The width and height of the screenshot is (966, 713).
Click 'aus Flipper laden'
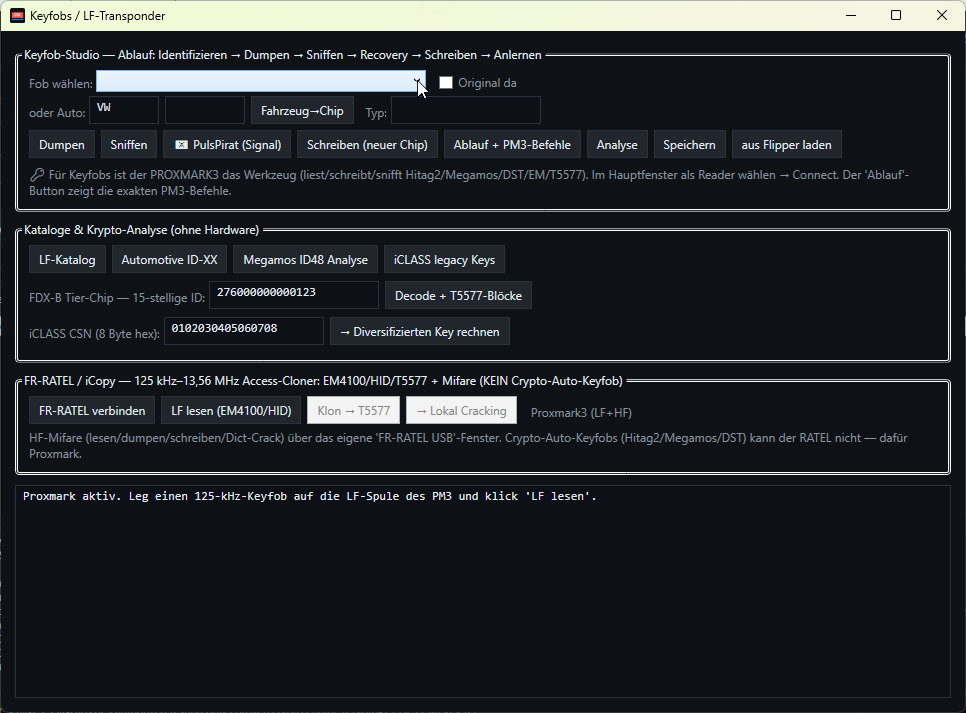(x=786, y=145)
